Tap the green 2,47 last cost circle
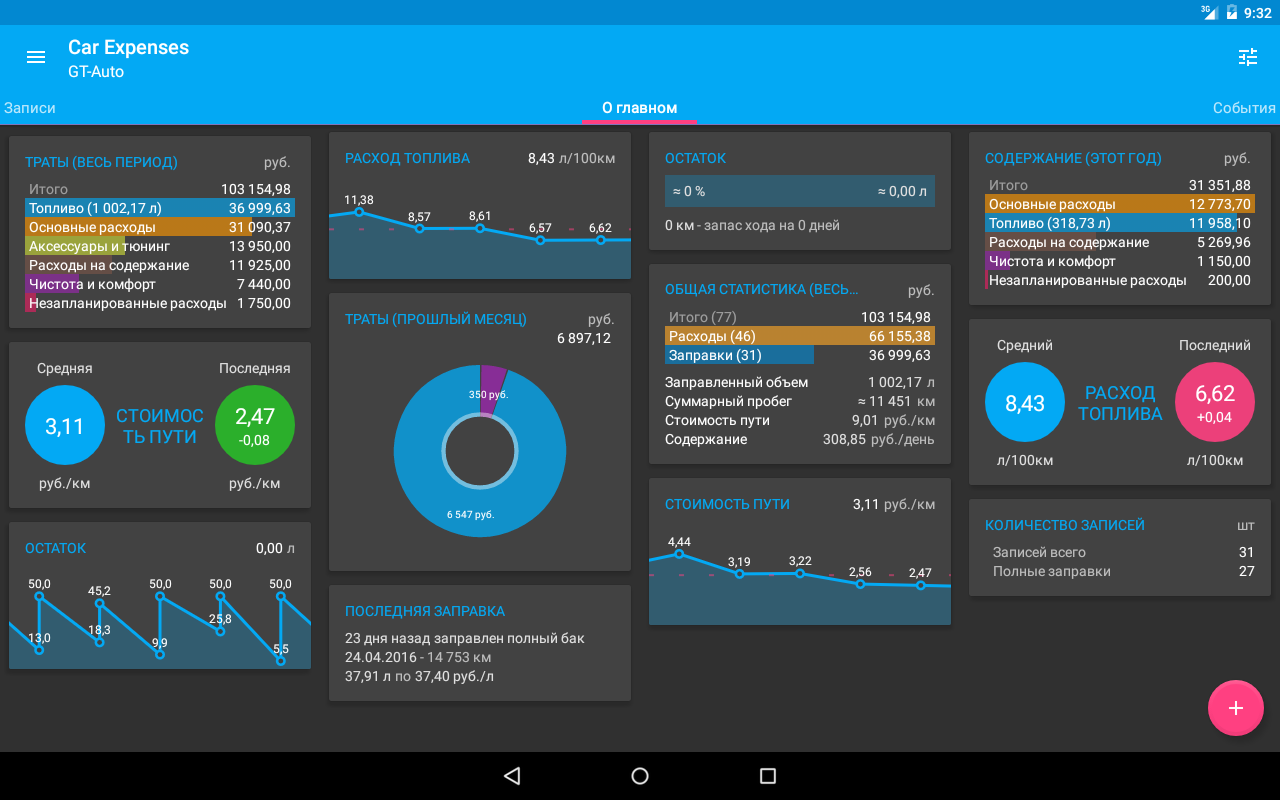 click(255, 427)
